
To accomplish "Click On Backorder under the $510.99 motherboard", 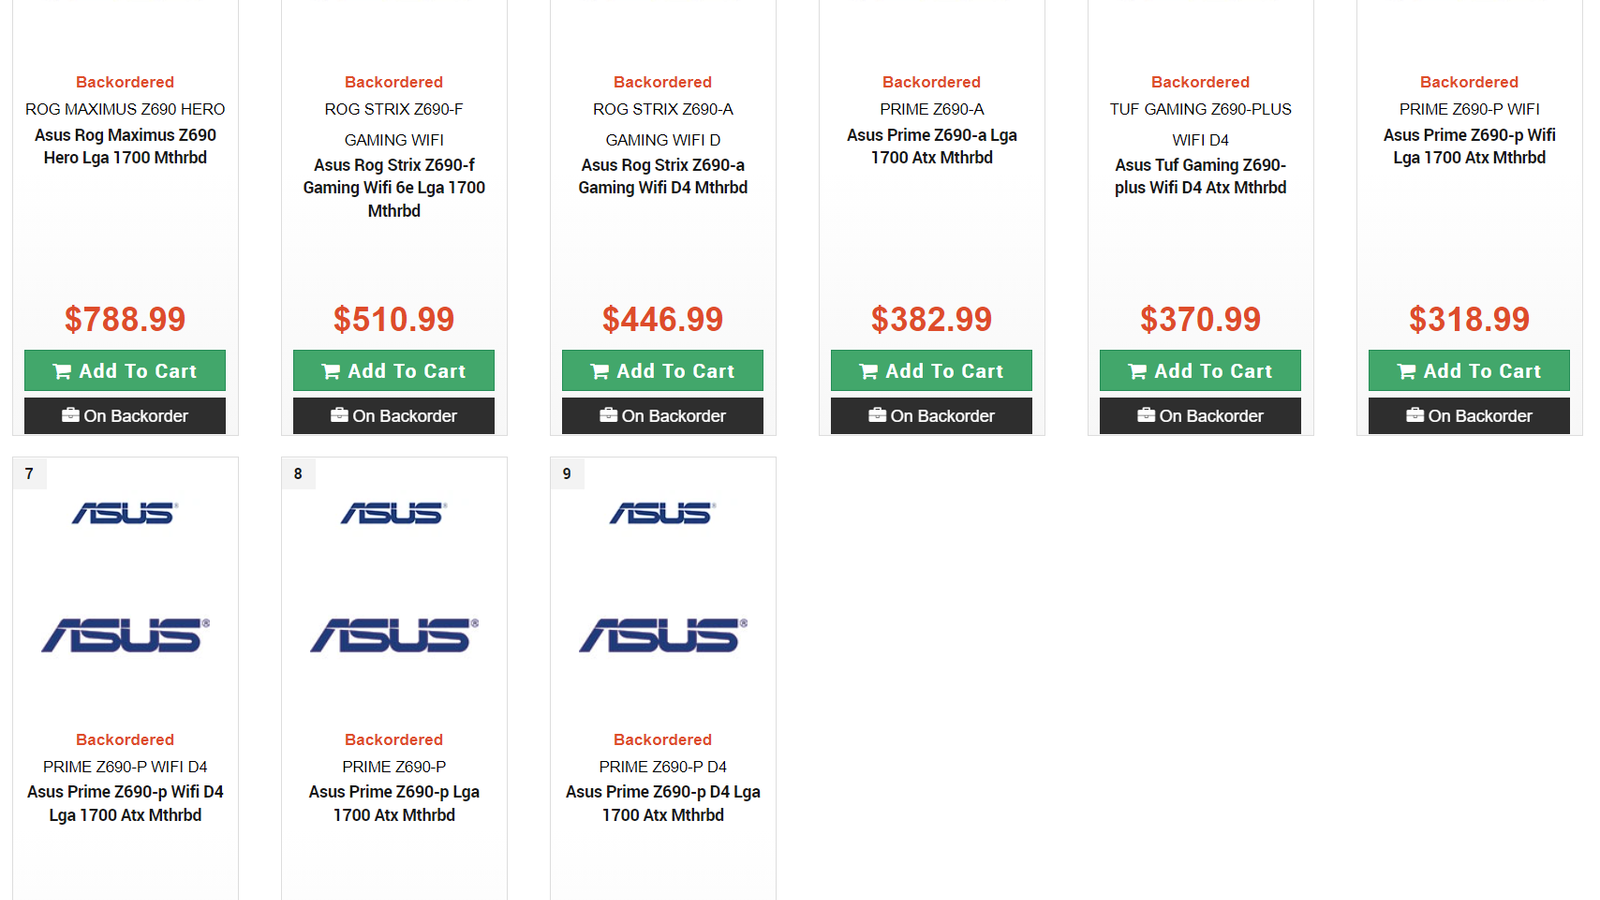I will point(394,416).
